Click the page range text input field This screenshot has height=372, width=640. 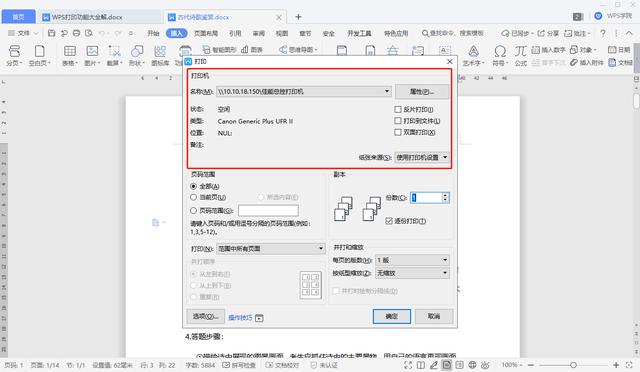[268, 210]
